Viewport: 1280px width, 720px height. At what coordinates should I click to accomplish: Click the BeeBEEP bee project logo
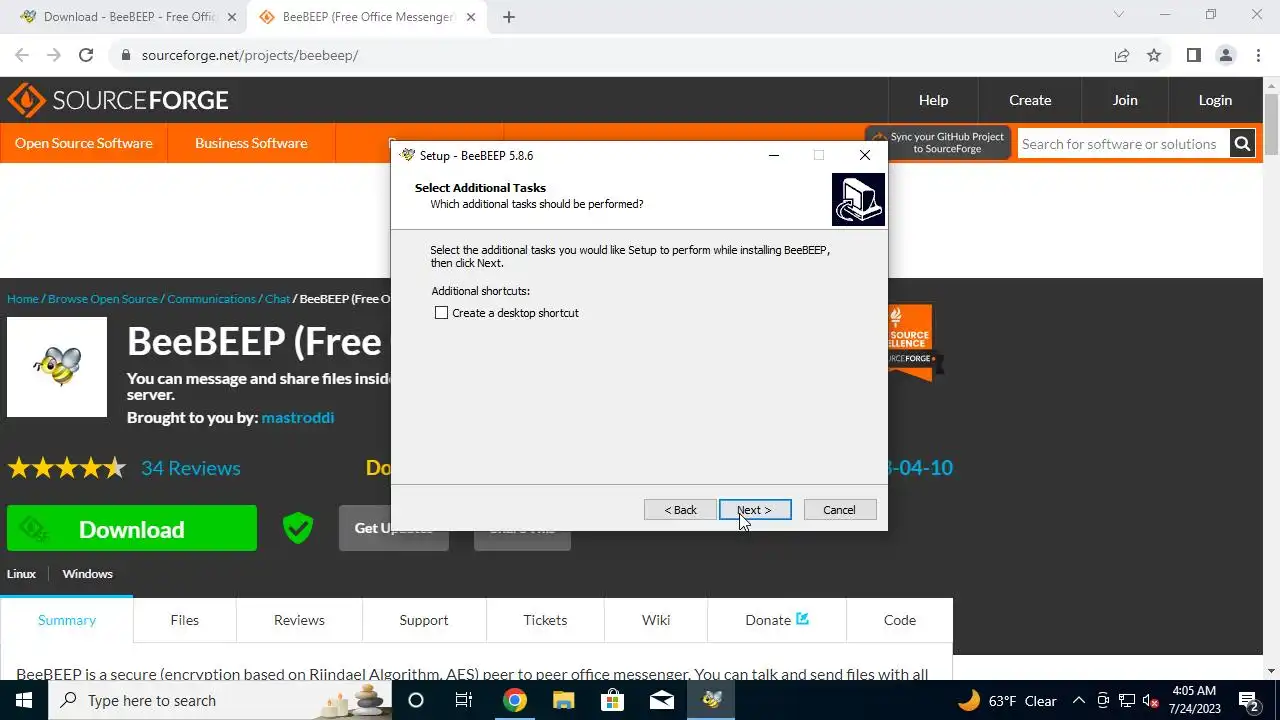click(x=57, y=367)
